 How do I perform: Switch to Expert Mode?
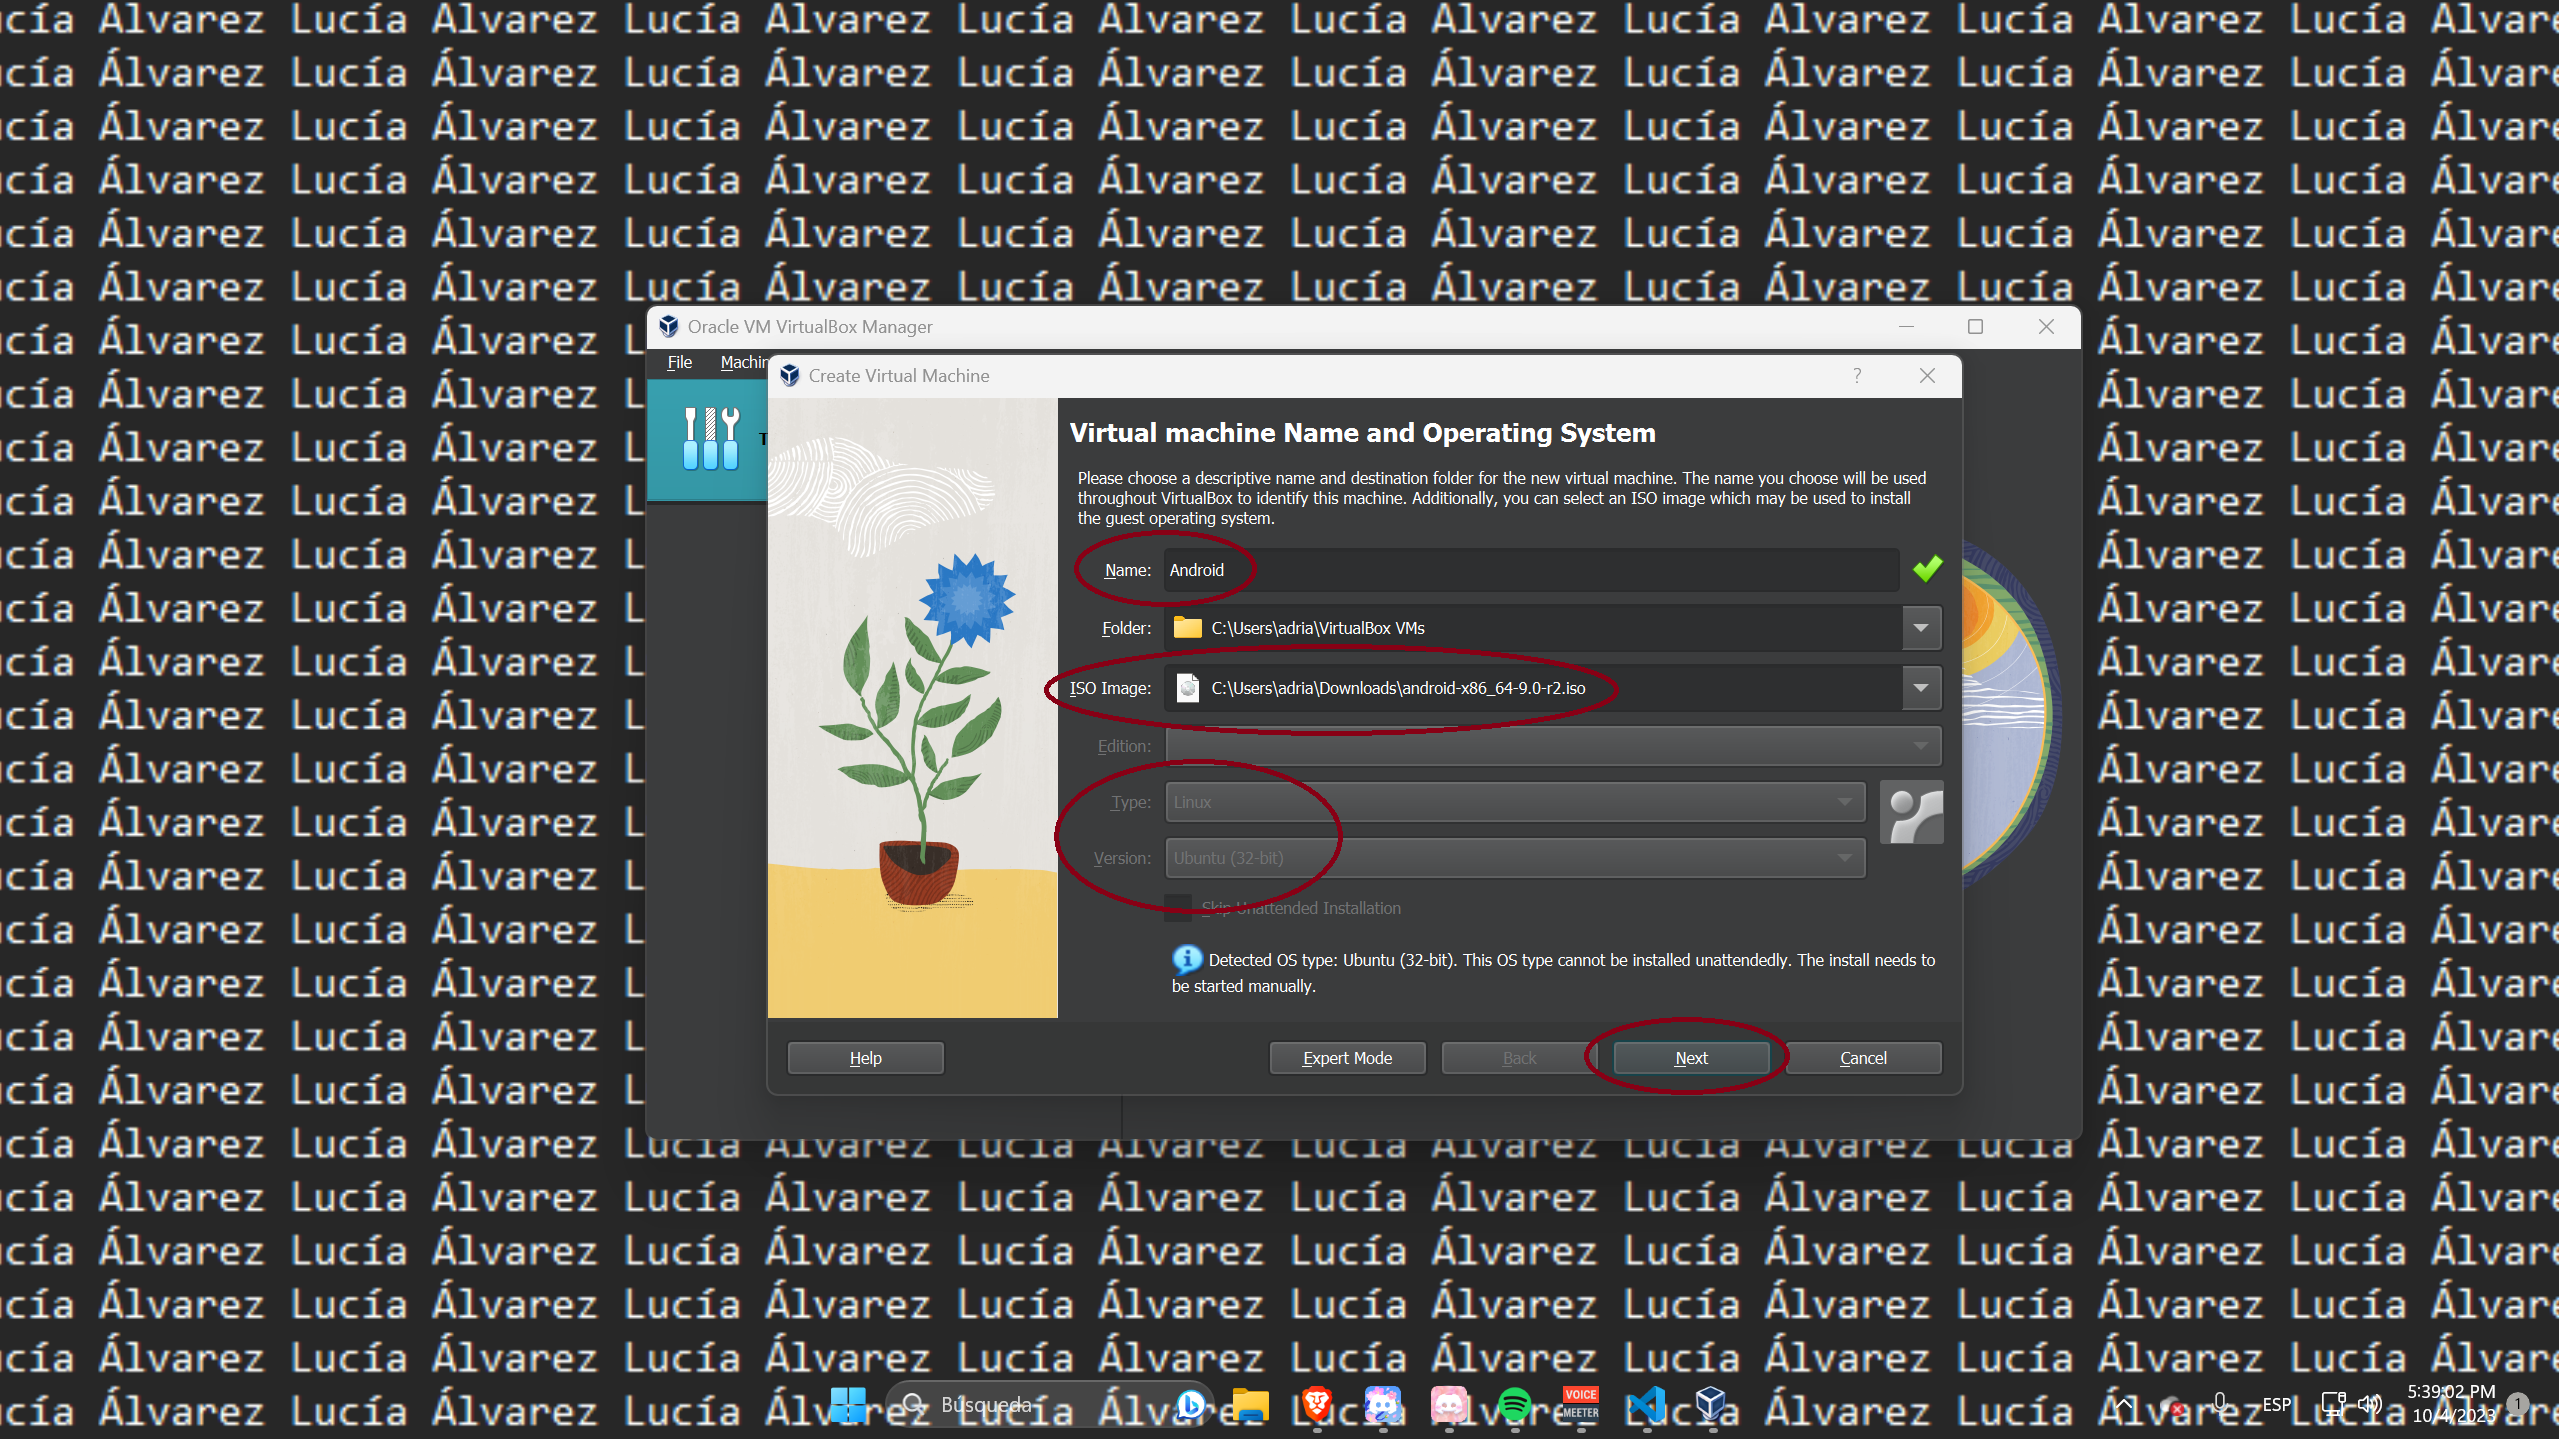(1347, 1057)
